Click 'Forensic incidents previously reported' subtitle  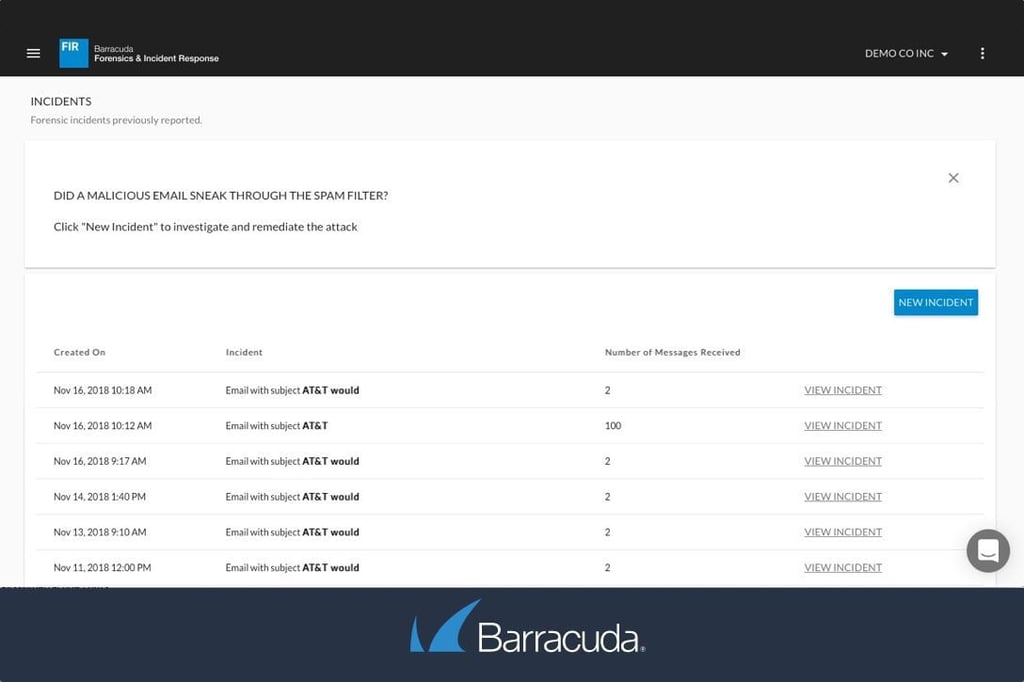click(x=116, y=120)
